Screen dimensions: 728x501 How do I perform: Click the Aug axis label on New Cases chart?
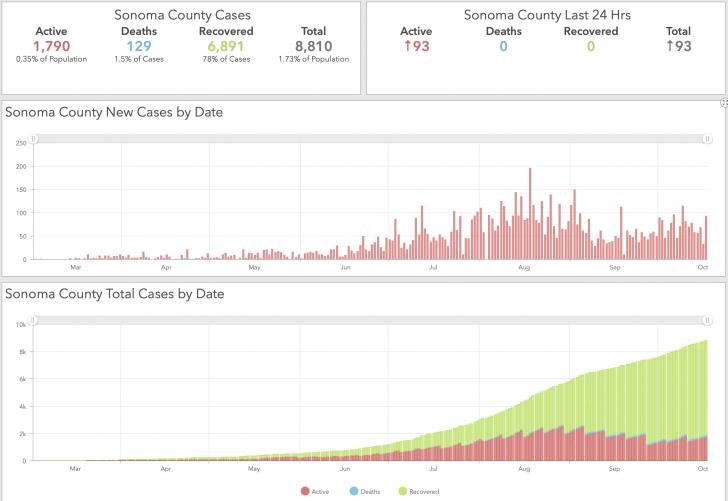tap(524, 267)
